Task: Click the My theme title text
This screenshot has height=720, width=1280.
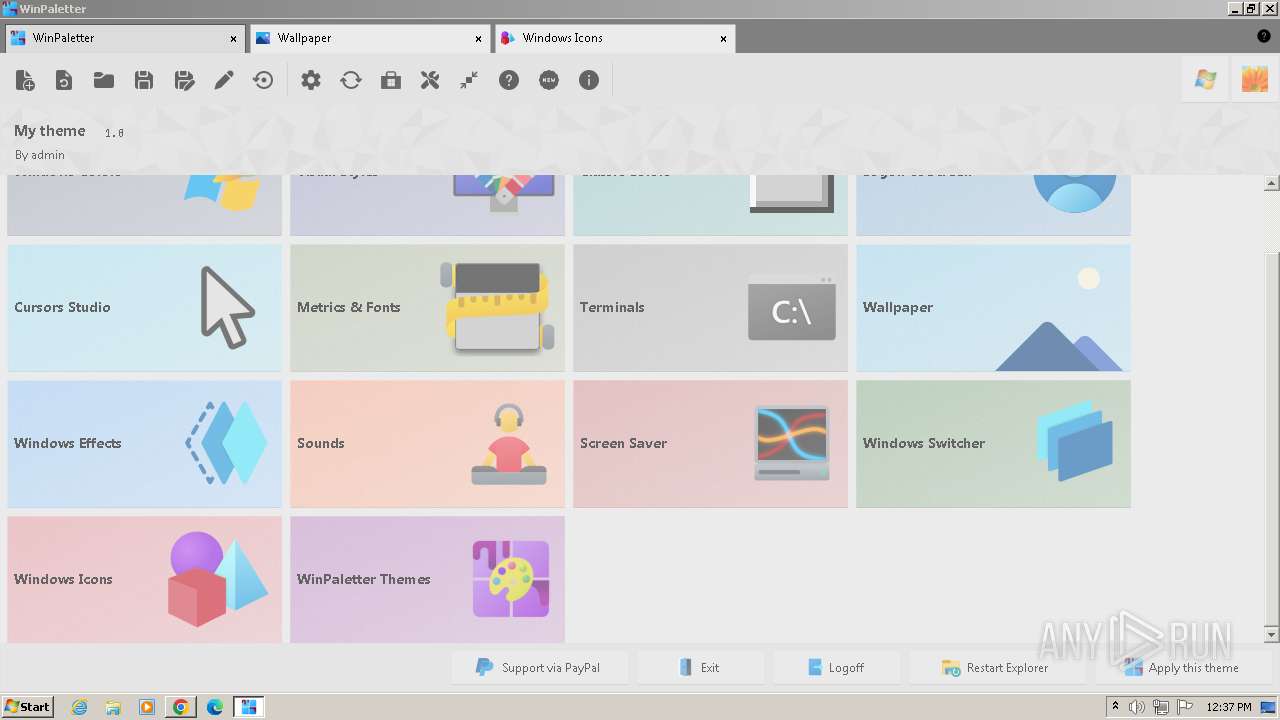Action: pos(50,130)
